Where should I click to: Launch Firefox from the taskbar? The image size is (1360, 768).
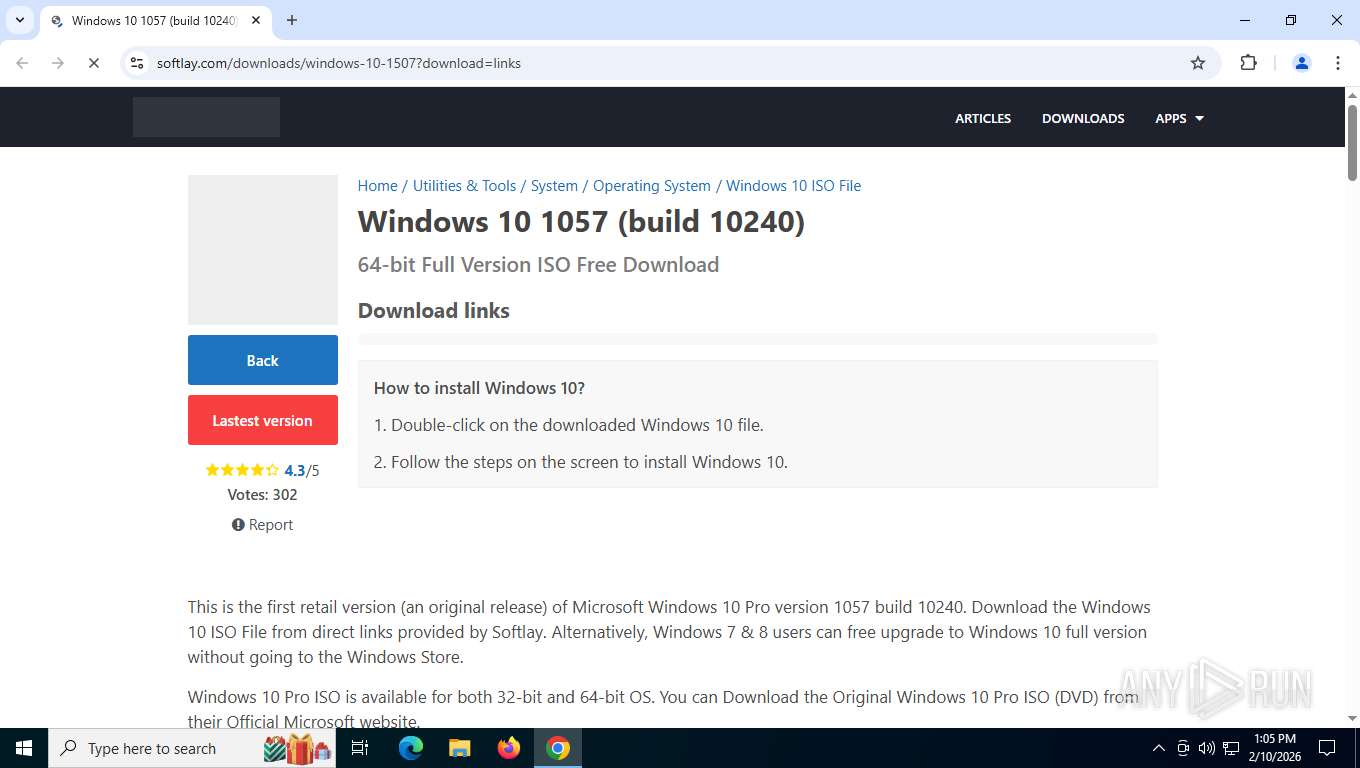pyautogui.click(x=509, y=748)
